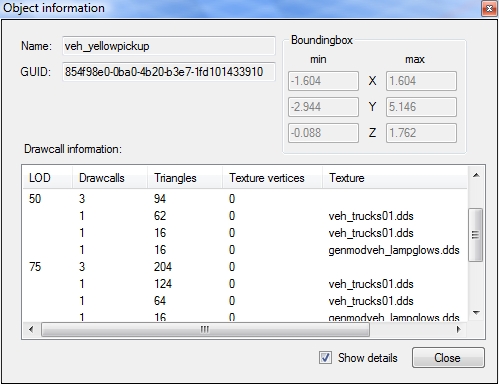The width and height of the screenshot is (499, 385).
Task: Select the bounding box min Y field
Action: (323, 107)
